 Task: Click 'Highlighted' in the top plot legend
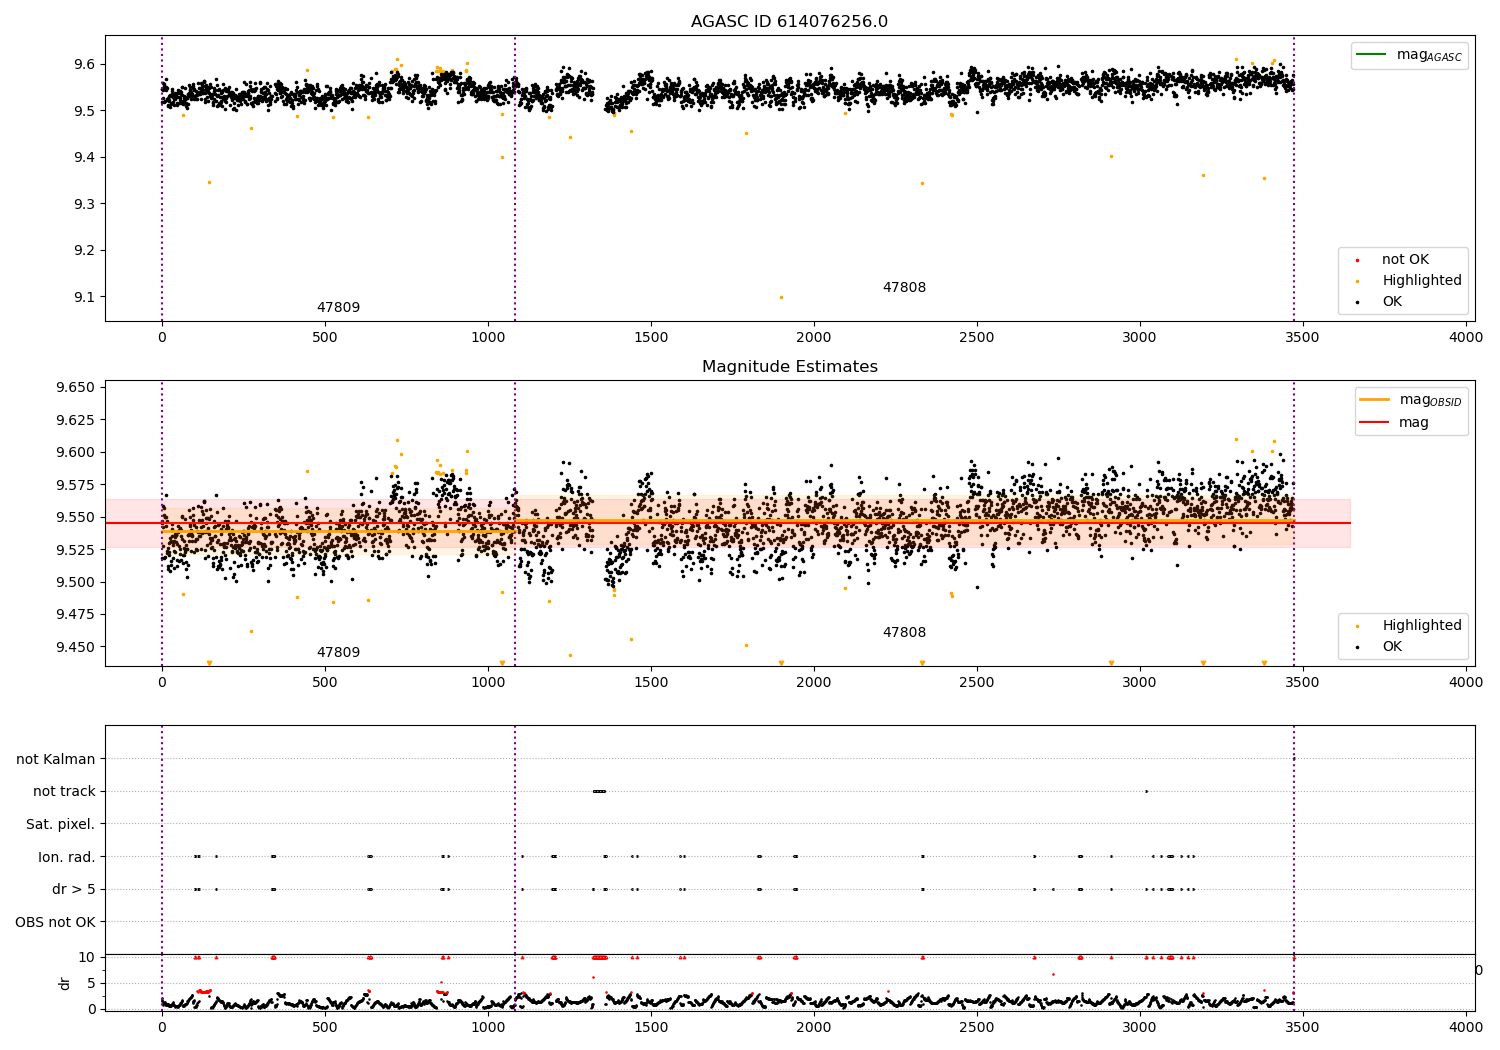pyautogui.click(x=1422, y=281)
